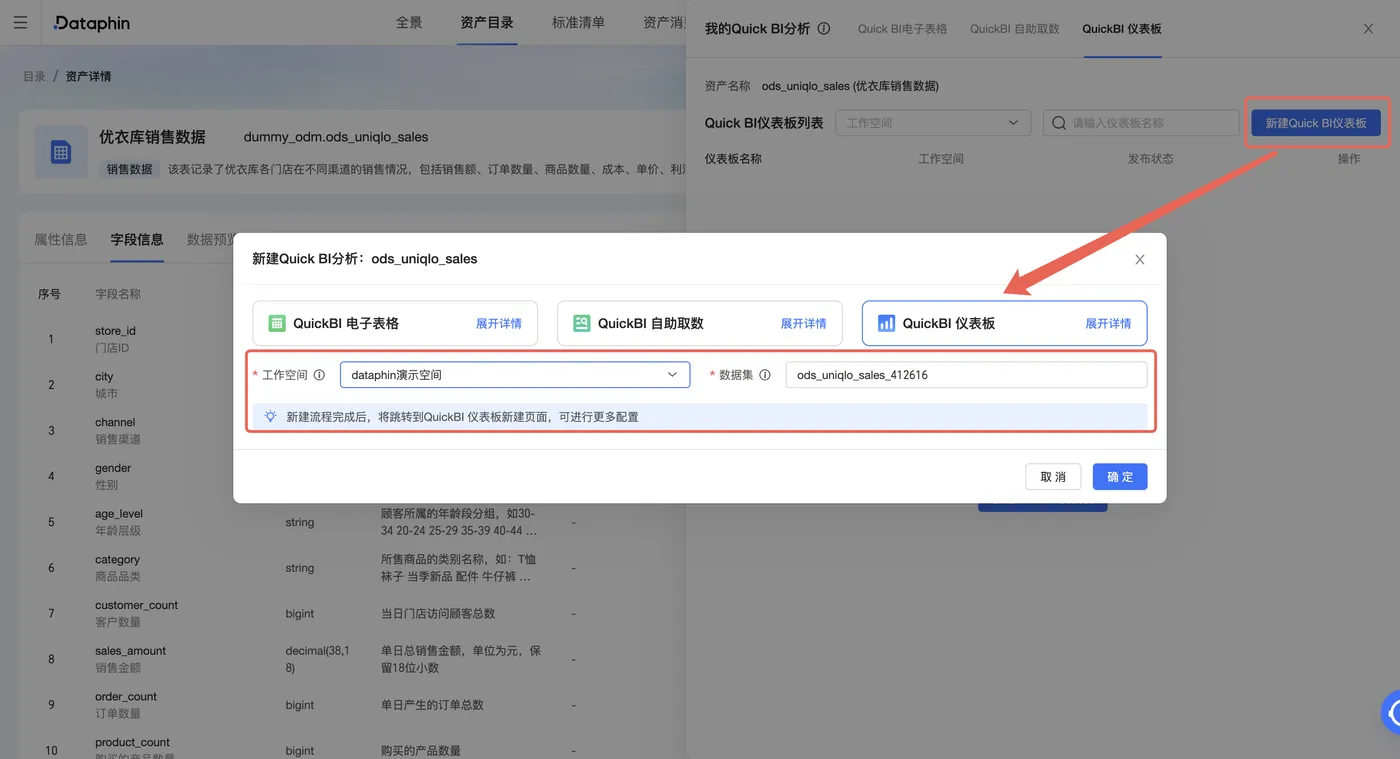
Task: Click the 当日门店访问顾客总数 description
Action: 438,613
